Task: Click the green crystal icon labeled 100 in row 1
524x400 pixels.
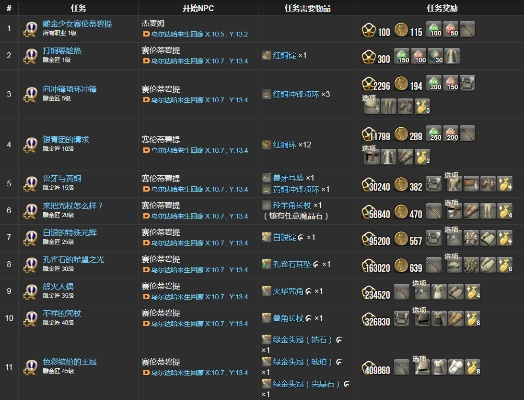Action: click(434, 29)
